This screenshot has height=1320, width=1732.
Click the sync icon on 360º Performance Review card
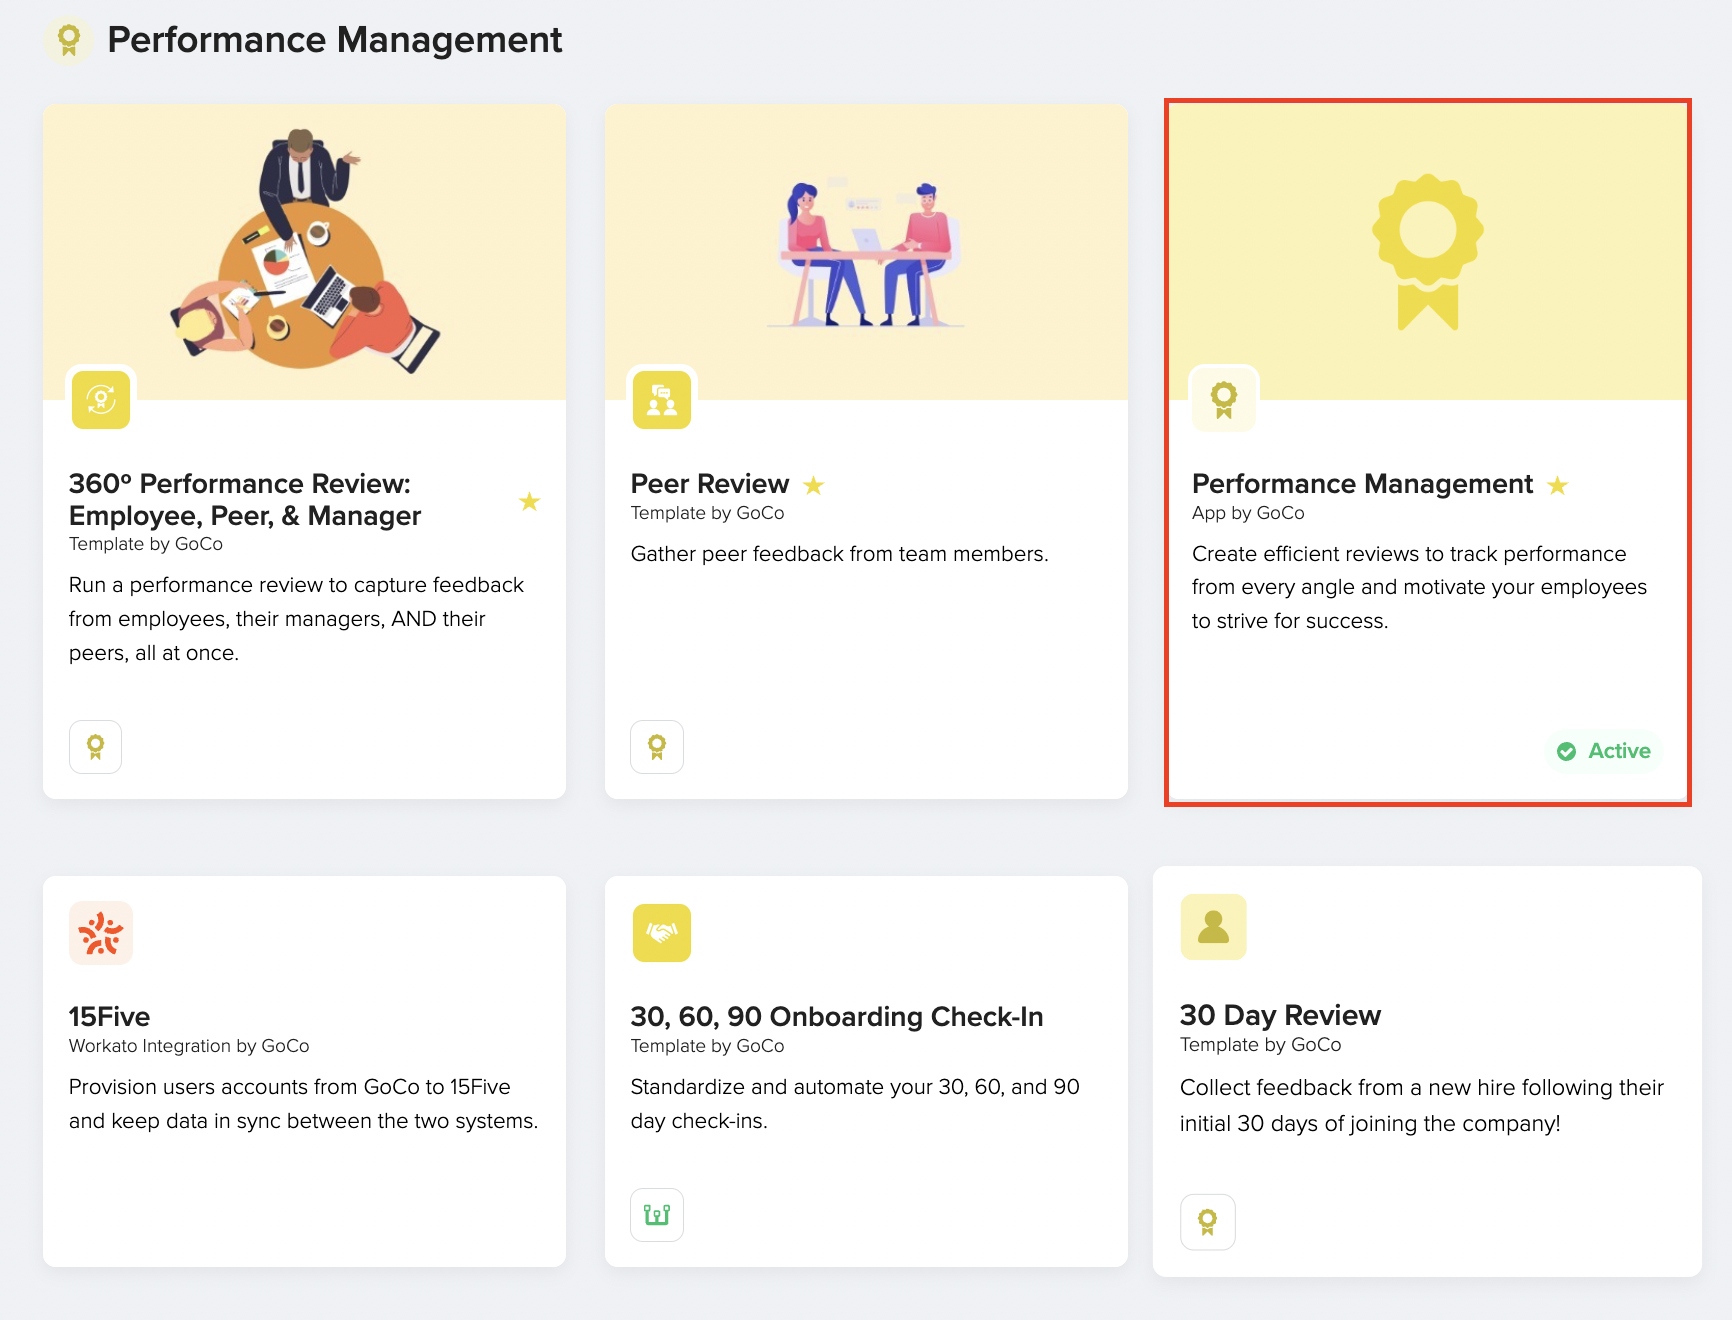(100, 399)
